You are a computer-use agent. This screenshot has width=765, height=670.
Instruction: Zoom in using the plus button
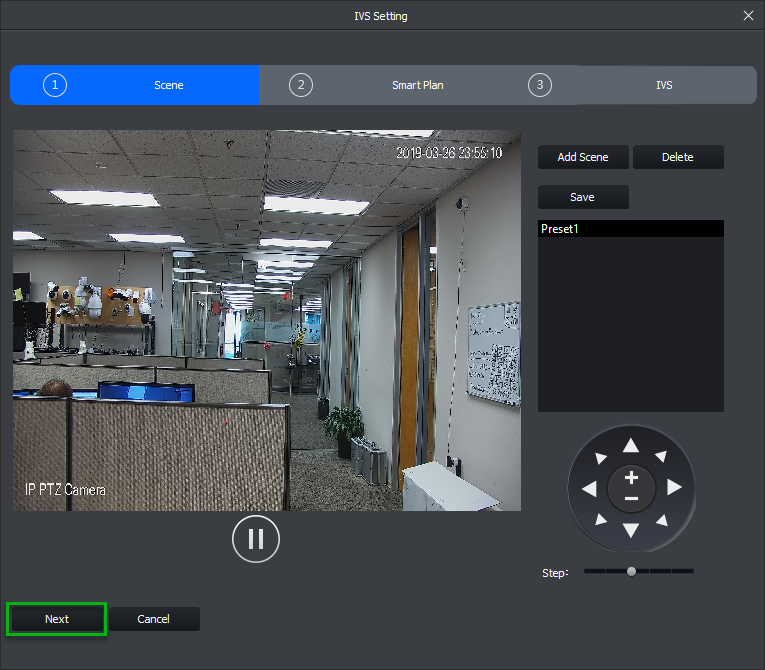631,479
